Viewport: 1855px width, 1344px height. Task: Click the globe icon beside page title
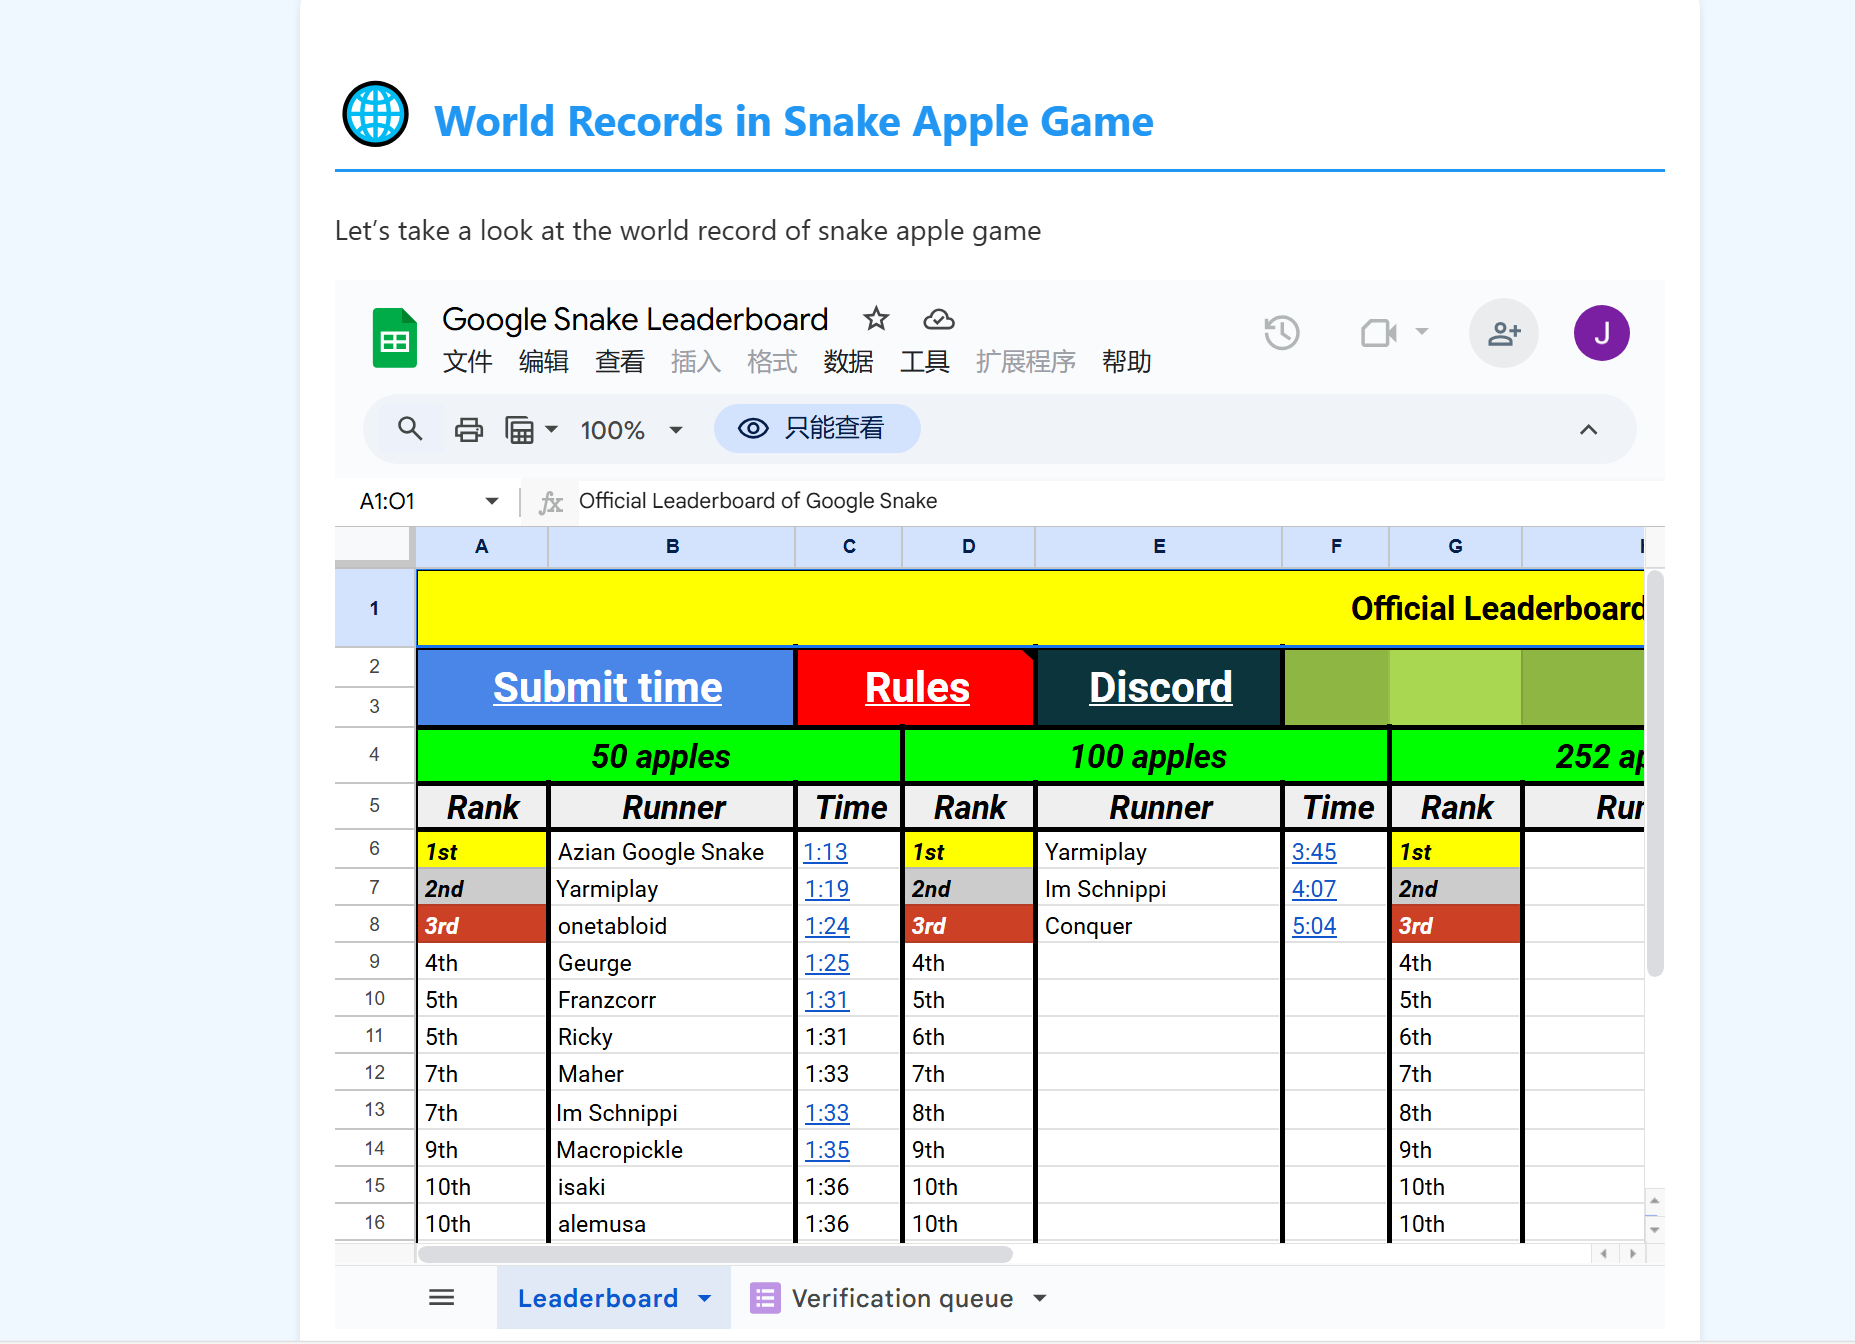coord(375,114)
